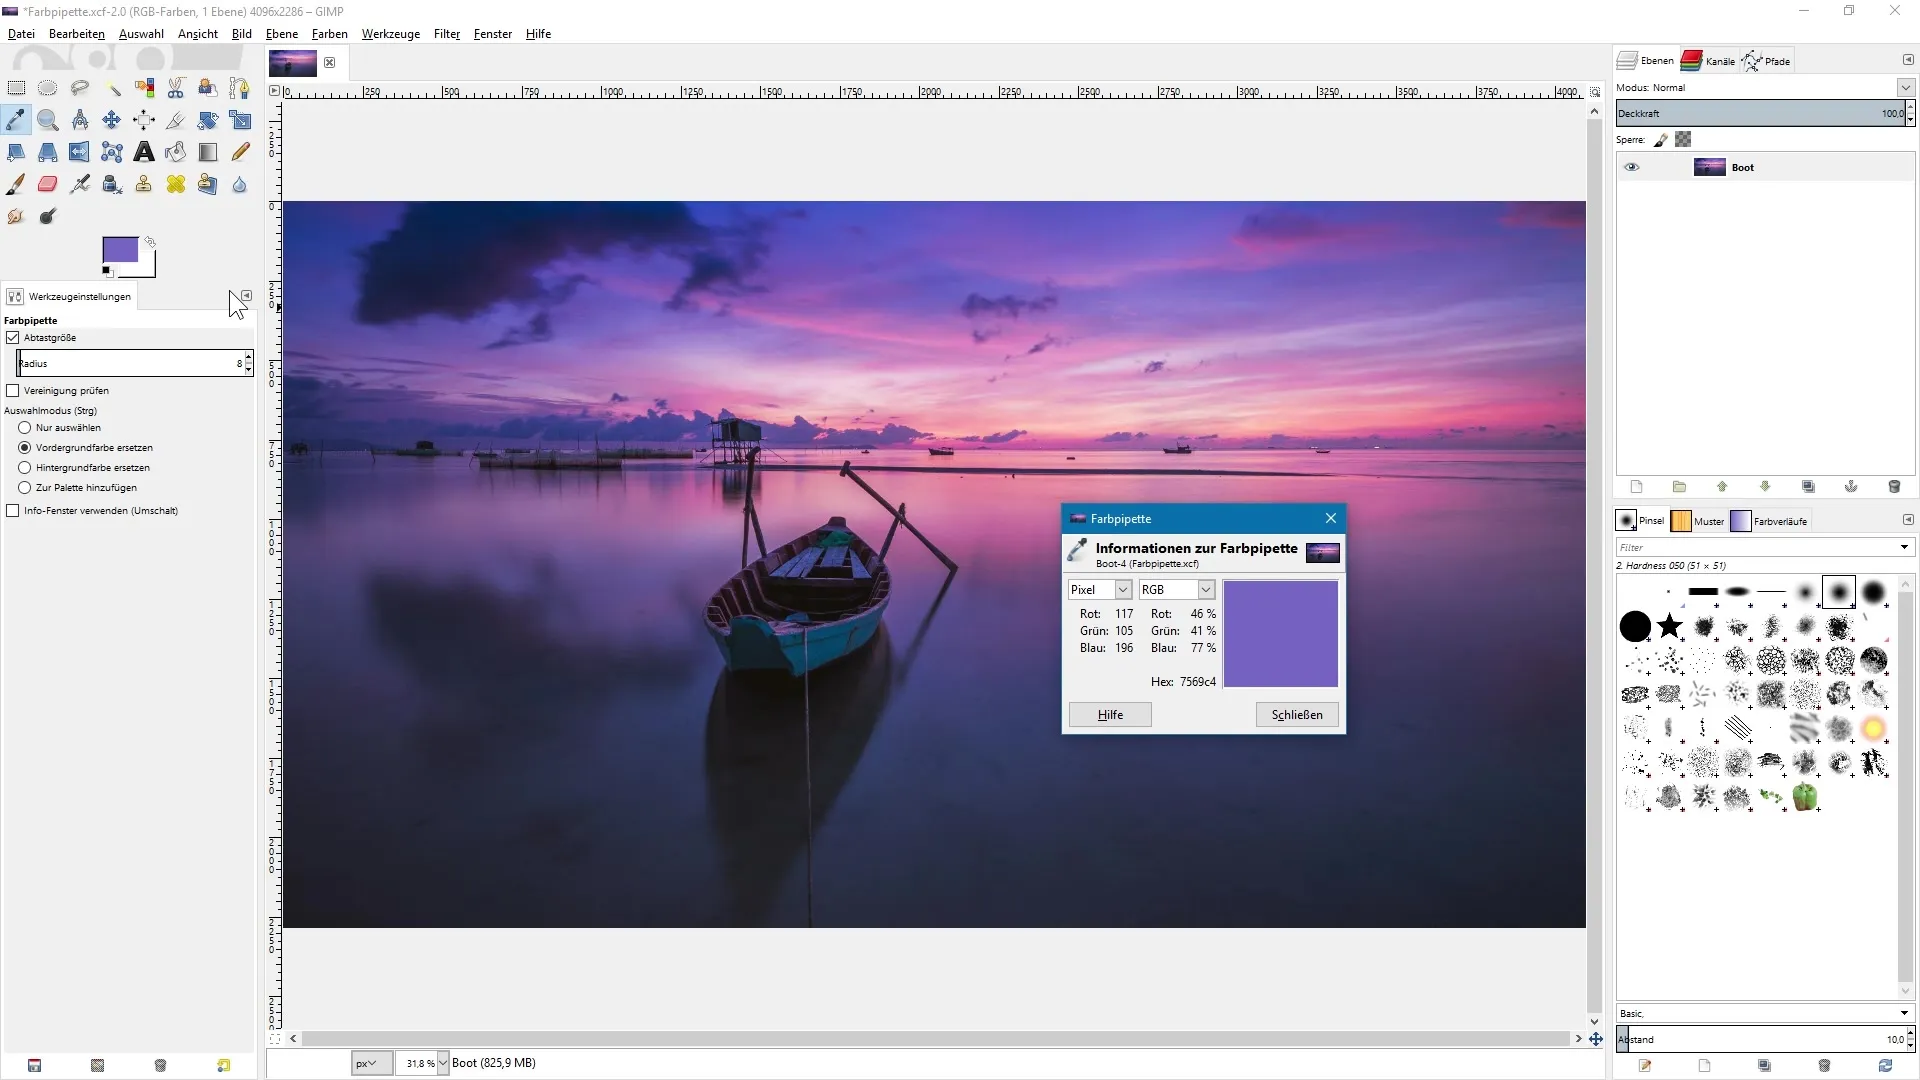
Task: Select the Clone stamp tool
Action: [x=144, y=184]
